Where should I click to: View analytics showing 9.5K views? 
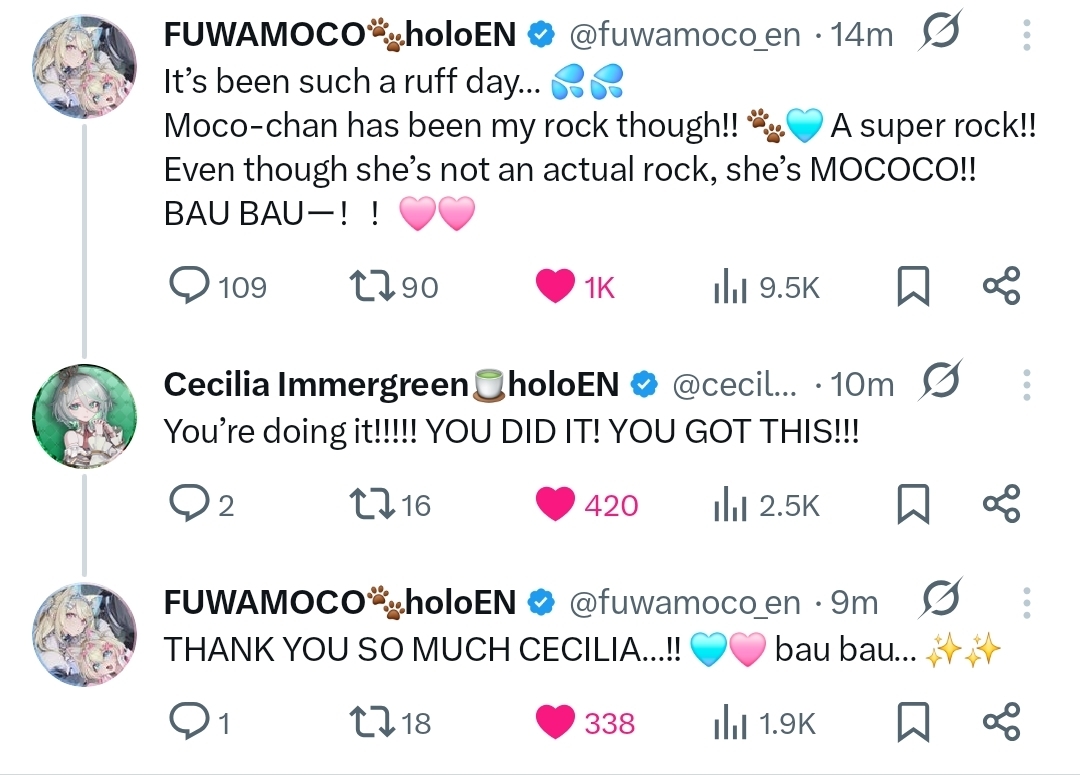tap(731, 289)
